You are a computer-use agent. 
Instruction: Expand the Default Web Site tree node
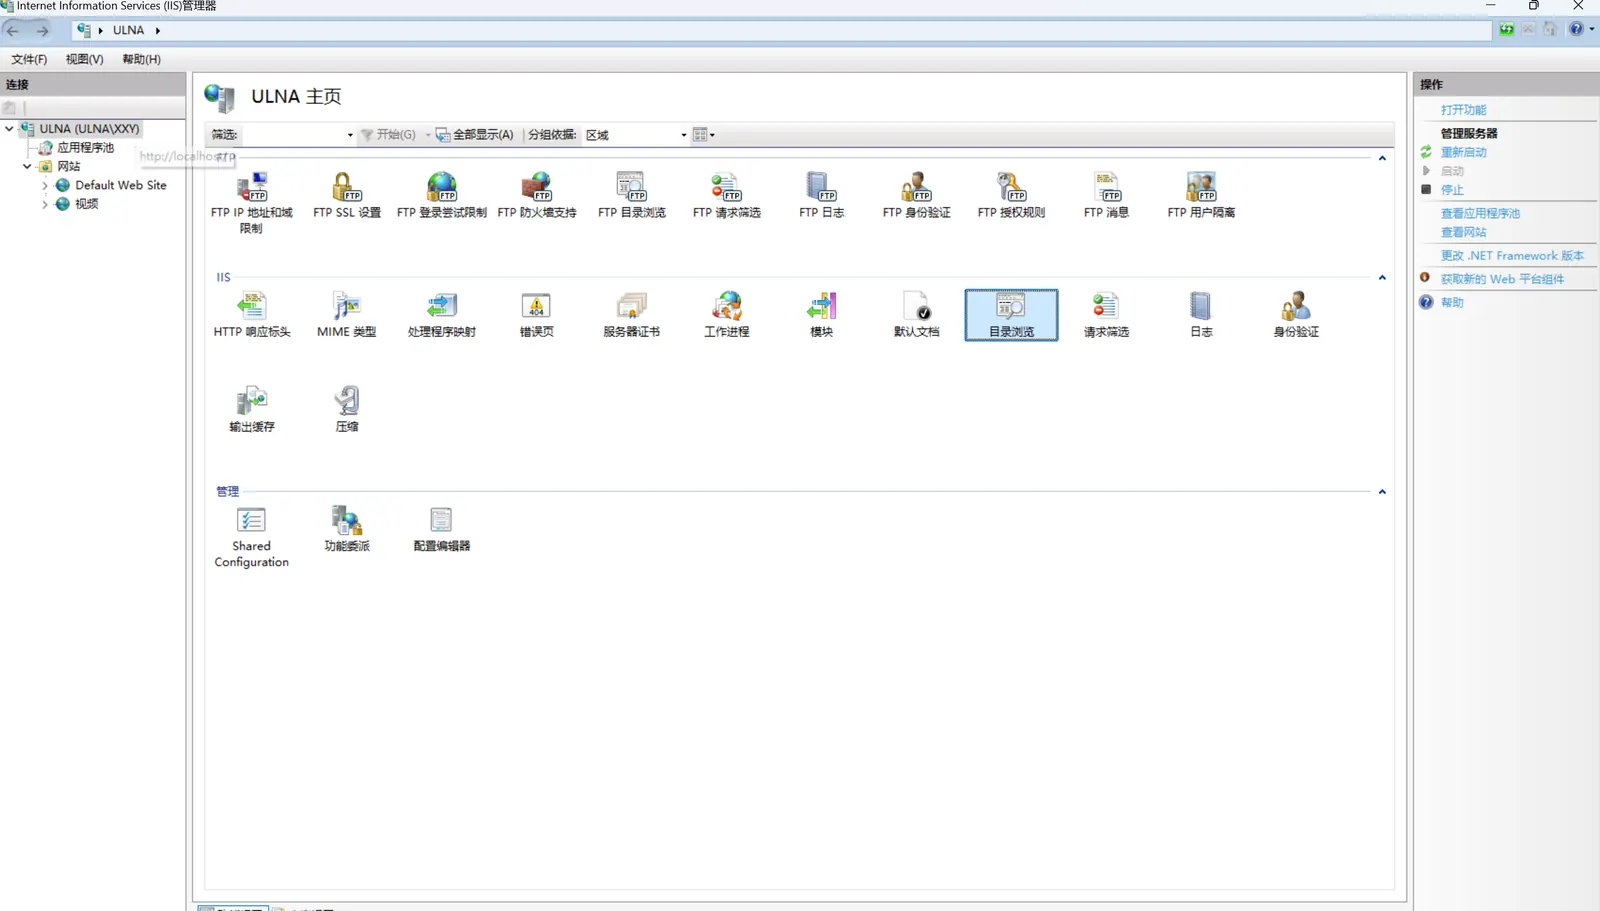pos(45,186)
